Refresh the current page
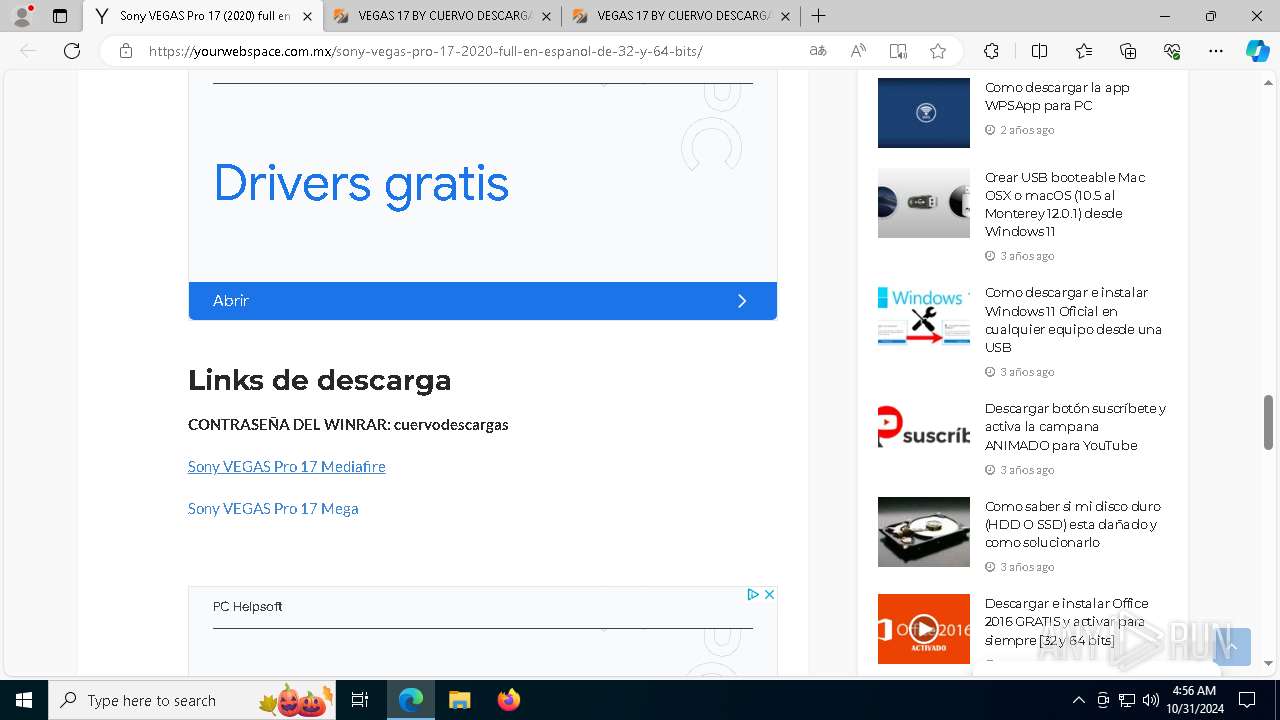 click(x=72, y=51)
